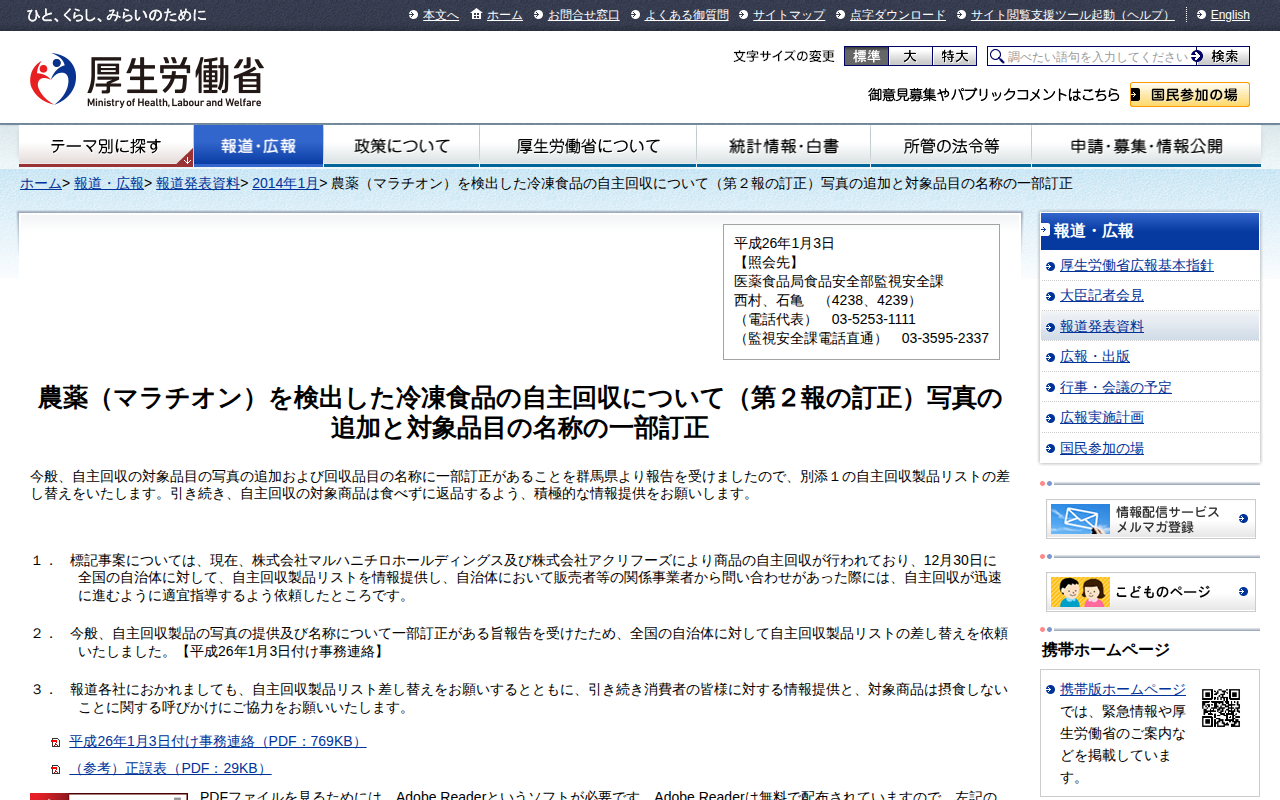1280x800 pixels.
Task: Open the ホーム link in the top bar
Action: (504, 15)
